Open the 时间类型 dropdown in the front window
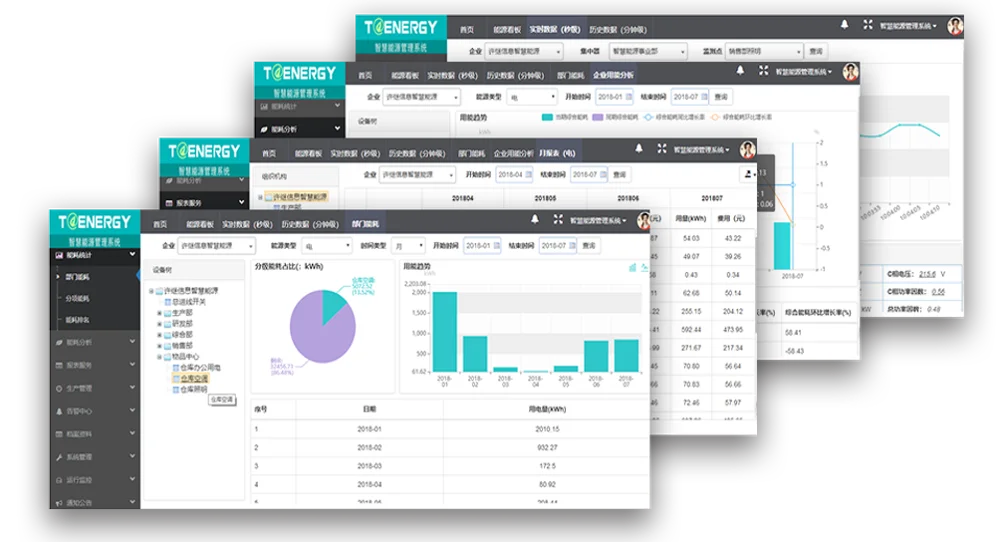 coord(409,245)
